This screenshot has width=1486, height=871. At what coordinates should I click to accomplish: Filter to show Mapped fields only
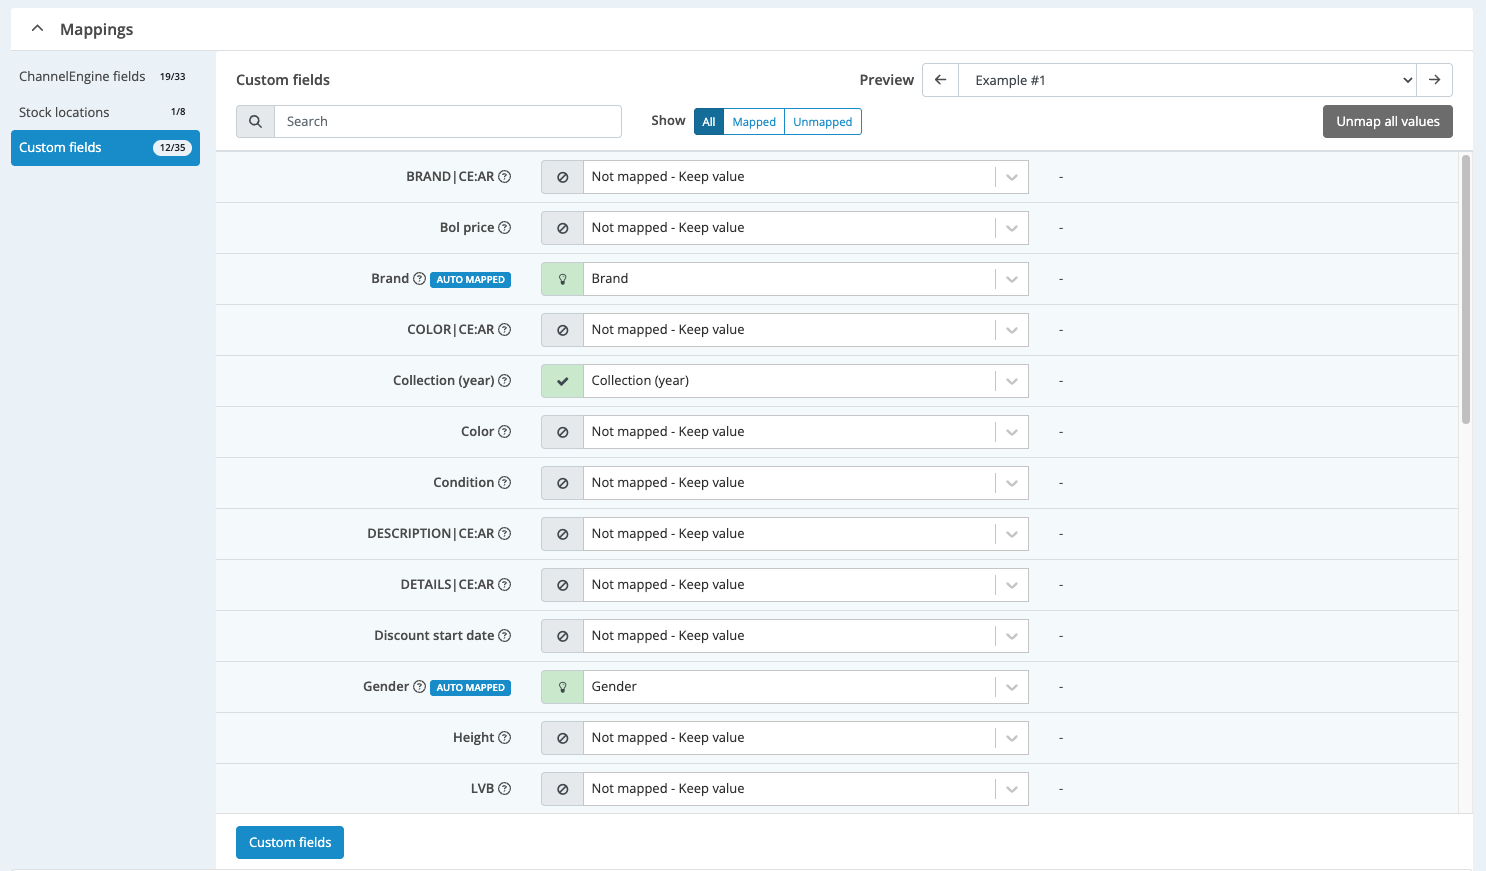(x=754, y=122)
